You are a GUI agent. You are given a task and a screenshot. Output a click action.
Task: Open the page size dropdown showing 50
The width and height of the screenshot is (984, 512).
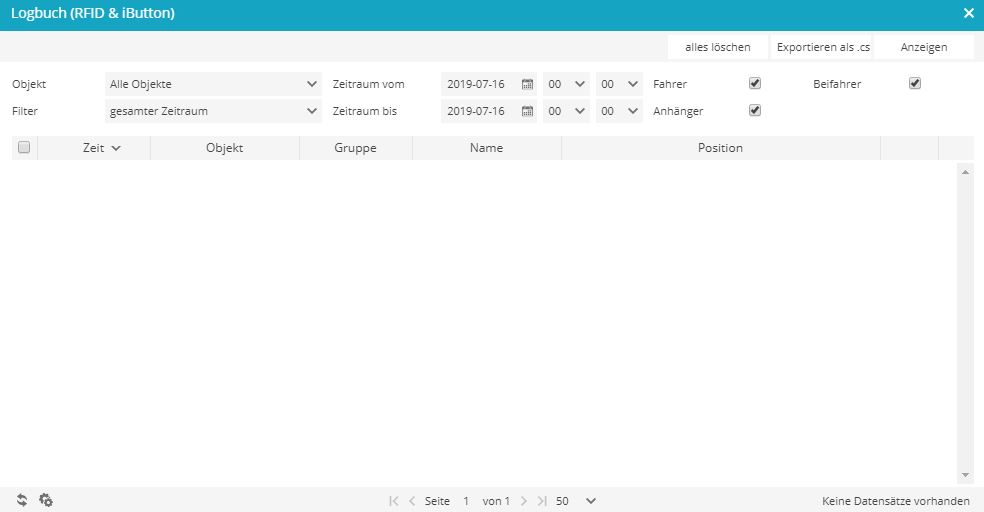[x=575, y=501]
